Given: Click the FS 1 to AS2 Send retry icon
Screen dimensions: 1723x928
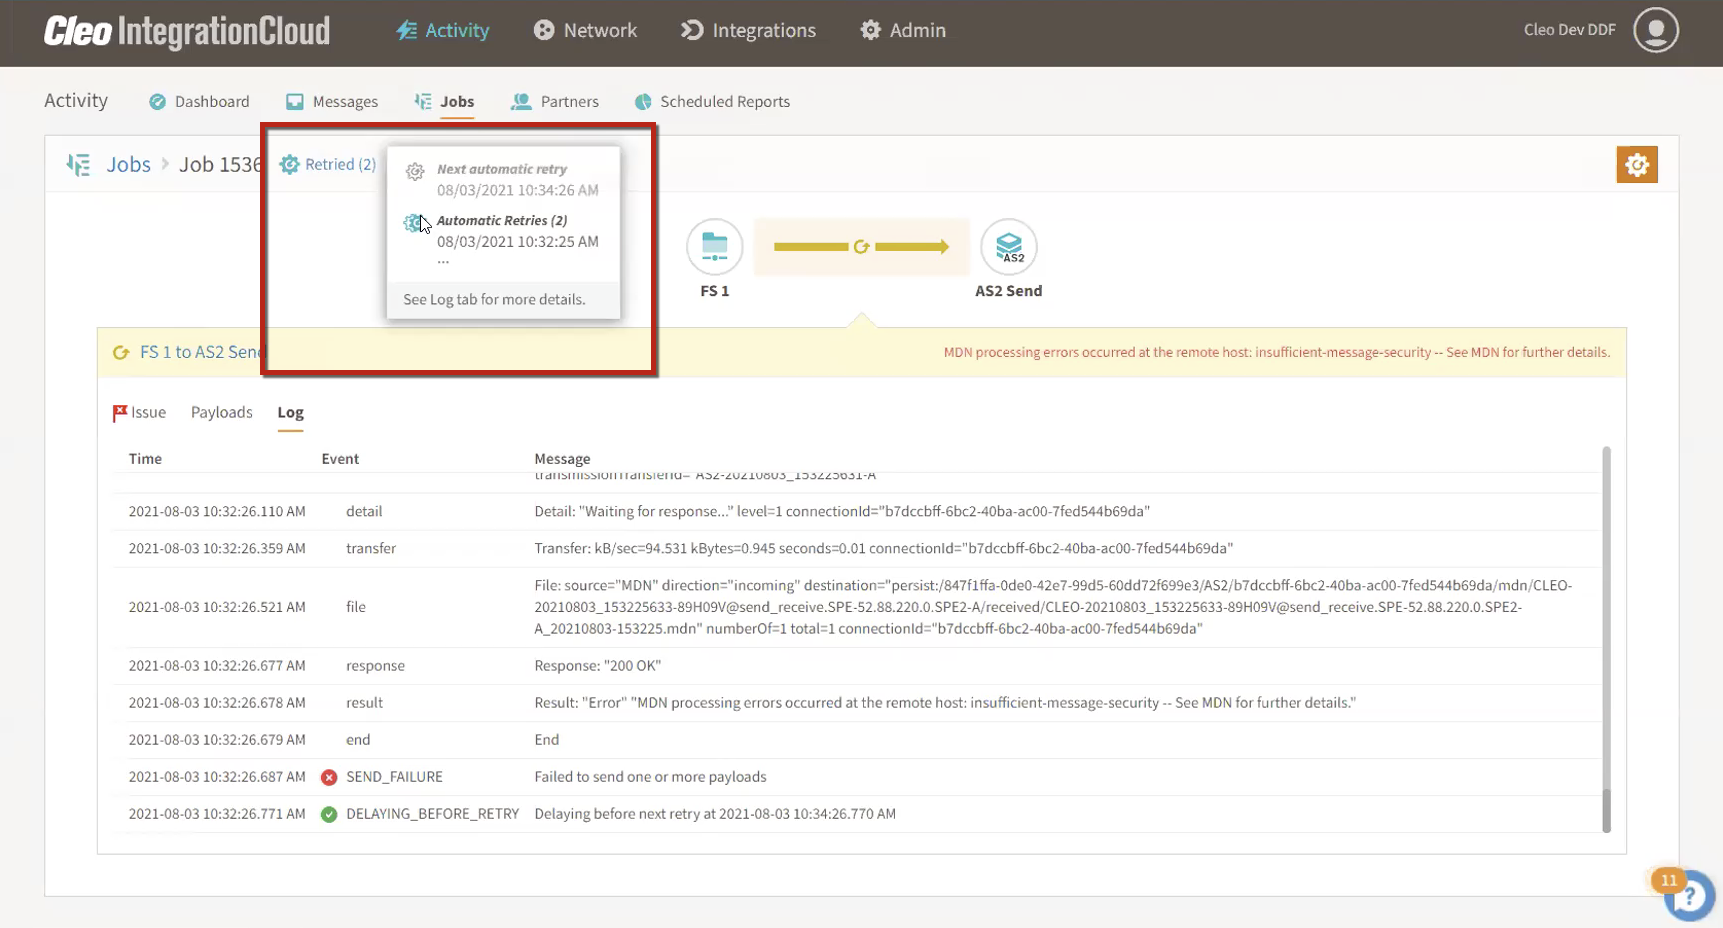Looking at the screenshot, I should click(121, 352).
